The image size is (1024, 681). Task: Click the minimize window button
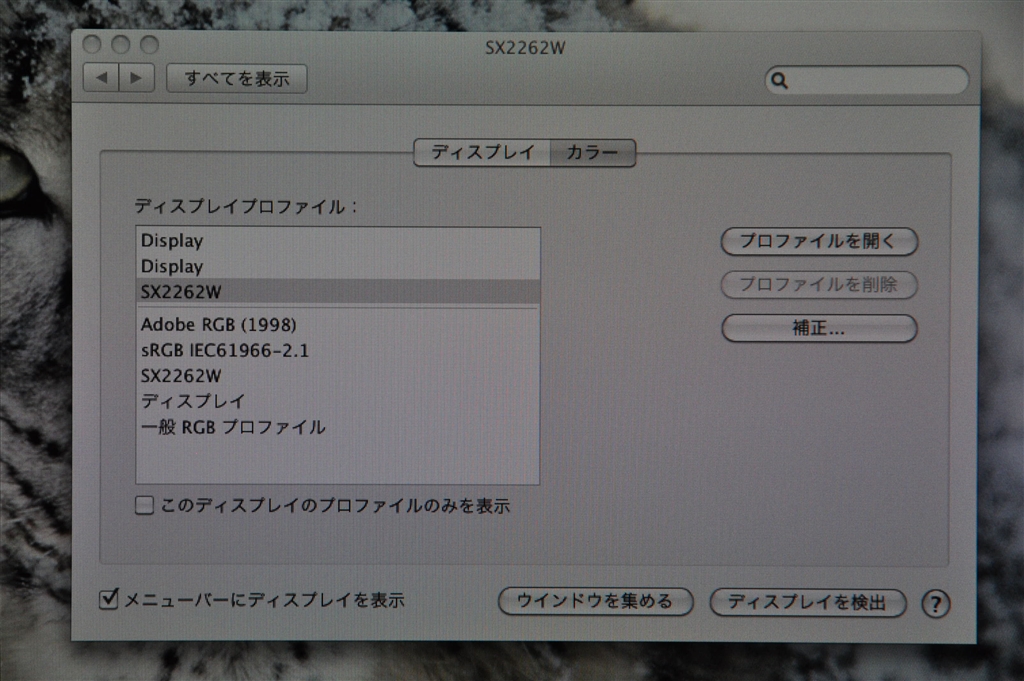[121, 44]
